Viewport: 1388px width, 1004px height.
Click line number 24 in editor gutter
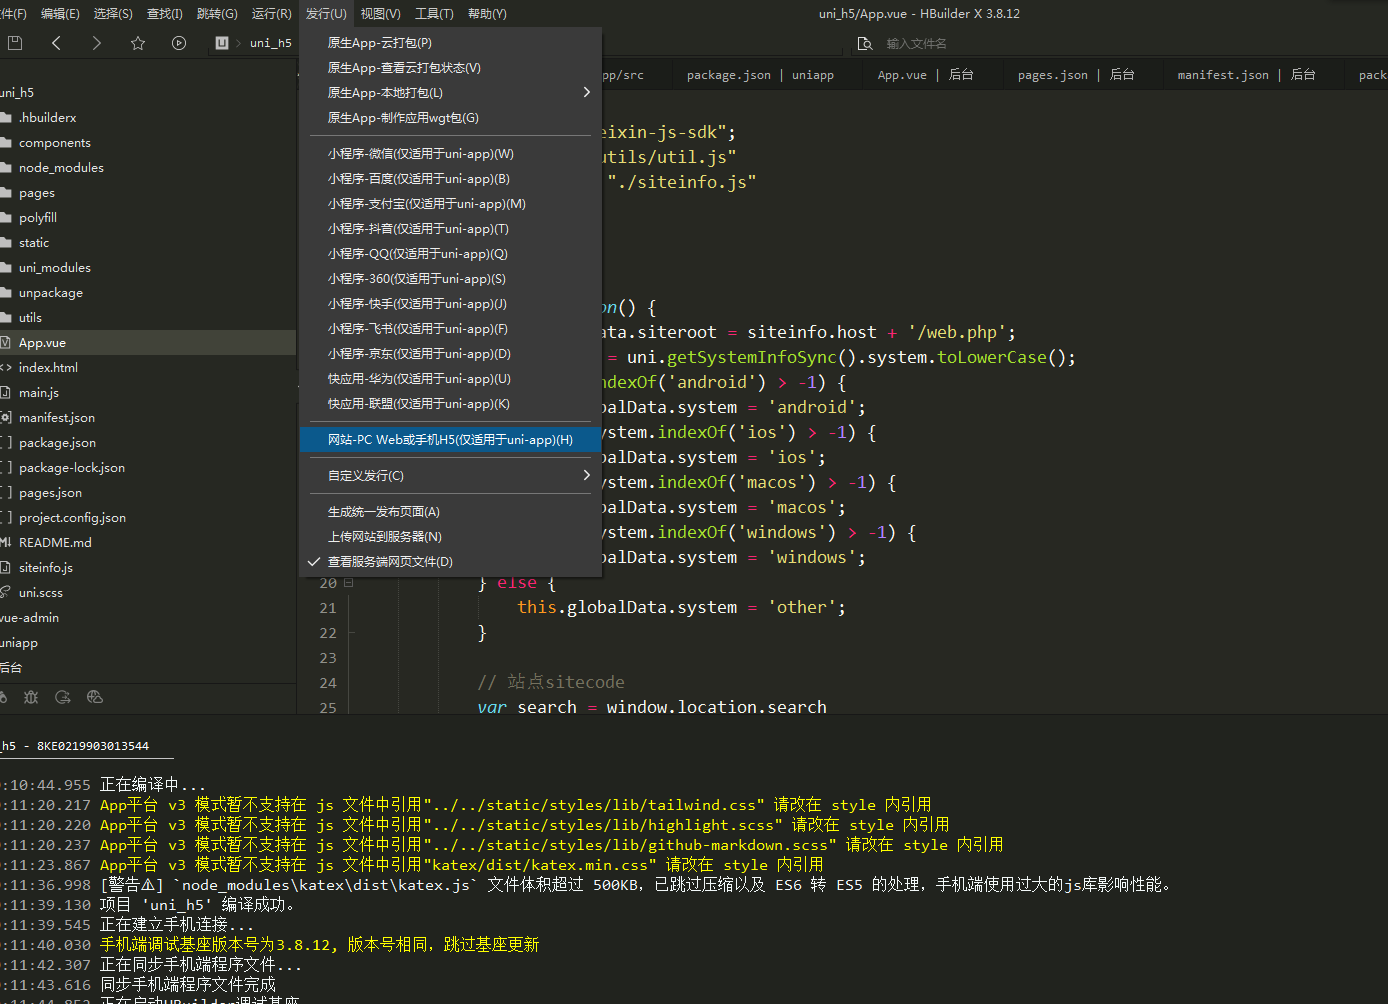[328, 683]
